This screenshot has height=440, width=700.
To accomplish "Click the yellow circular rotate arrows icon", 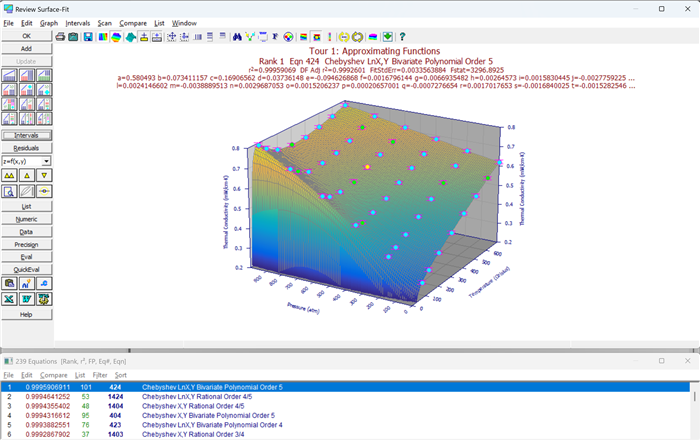I will click(x=357, y=37).
